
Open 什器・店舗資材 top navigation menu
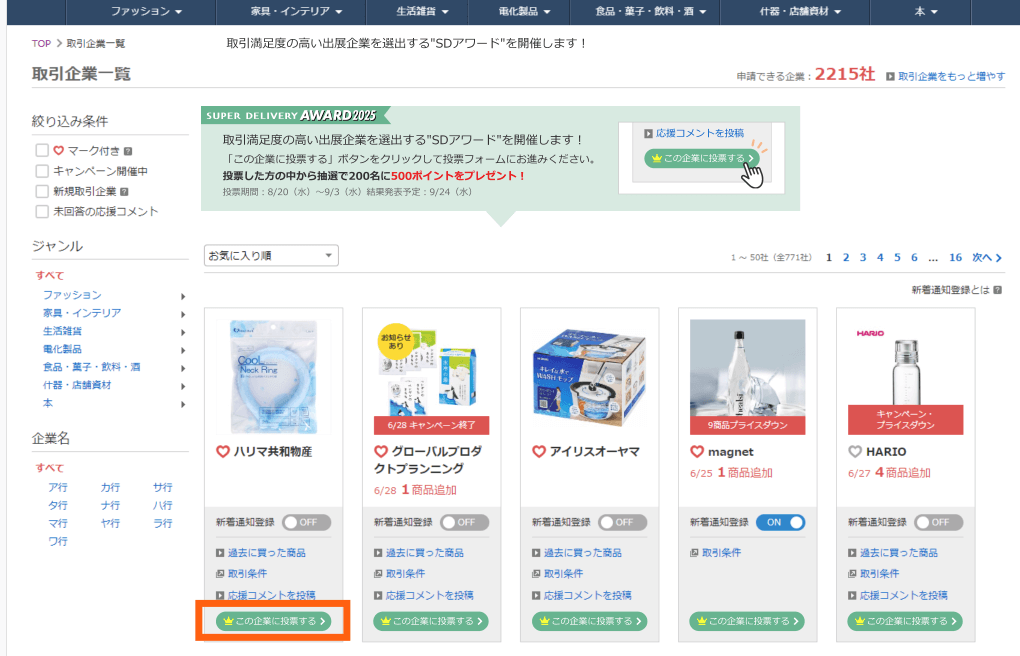point(800,12)
